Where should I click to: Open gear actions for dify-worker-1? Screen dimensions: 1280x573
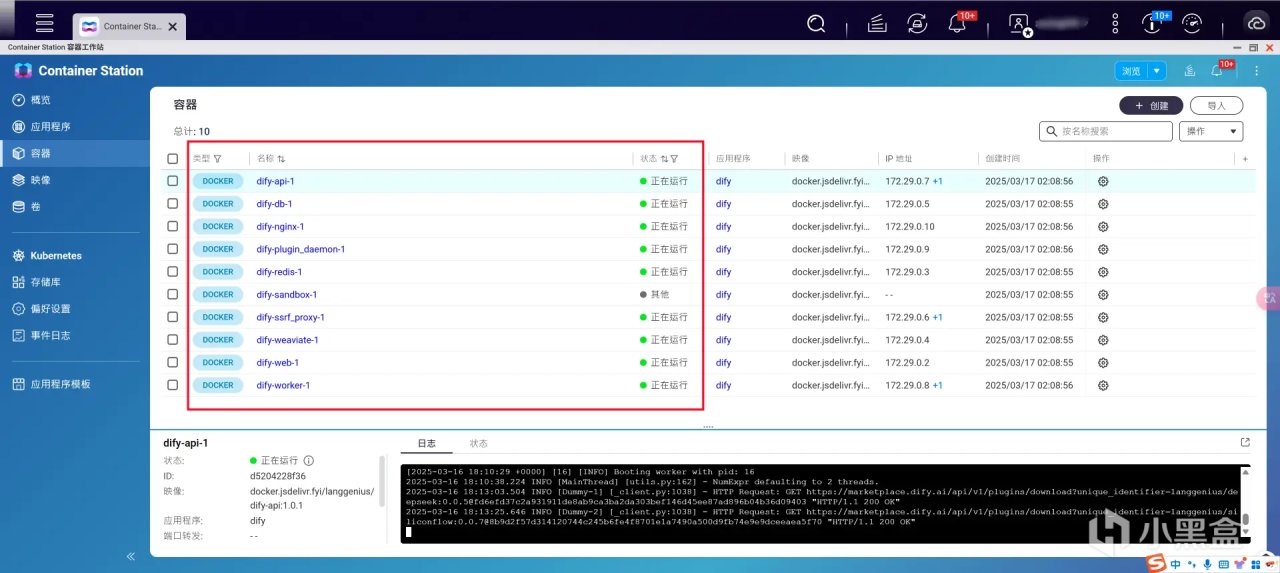click(1103, 385)
